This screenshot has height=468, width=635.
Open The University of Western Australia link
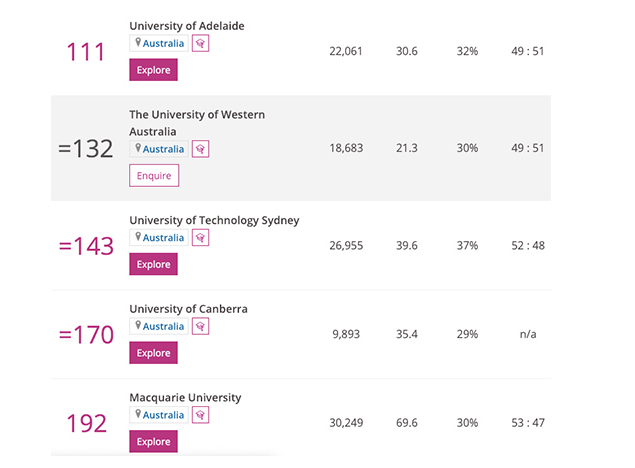(197, 115)
